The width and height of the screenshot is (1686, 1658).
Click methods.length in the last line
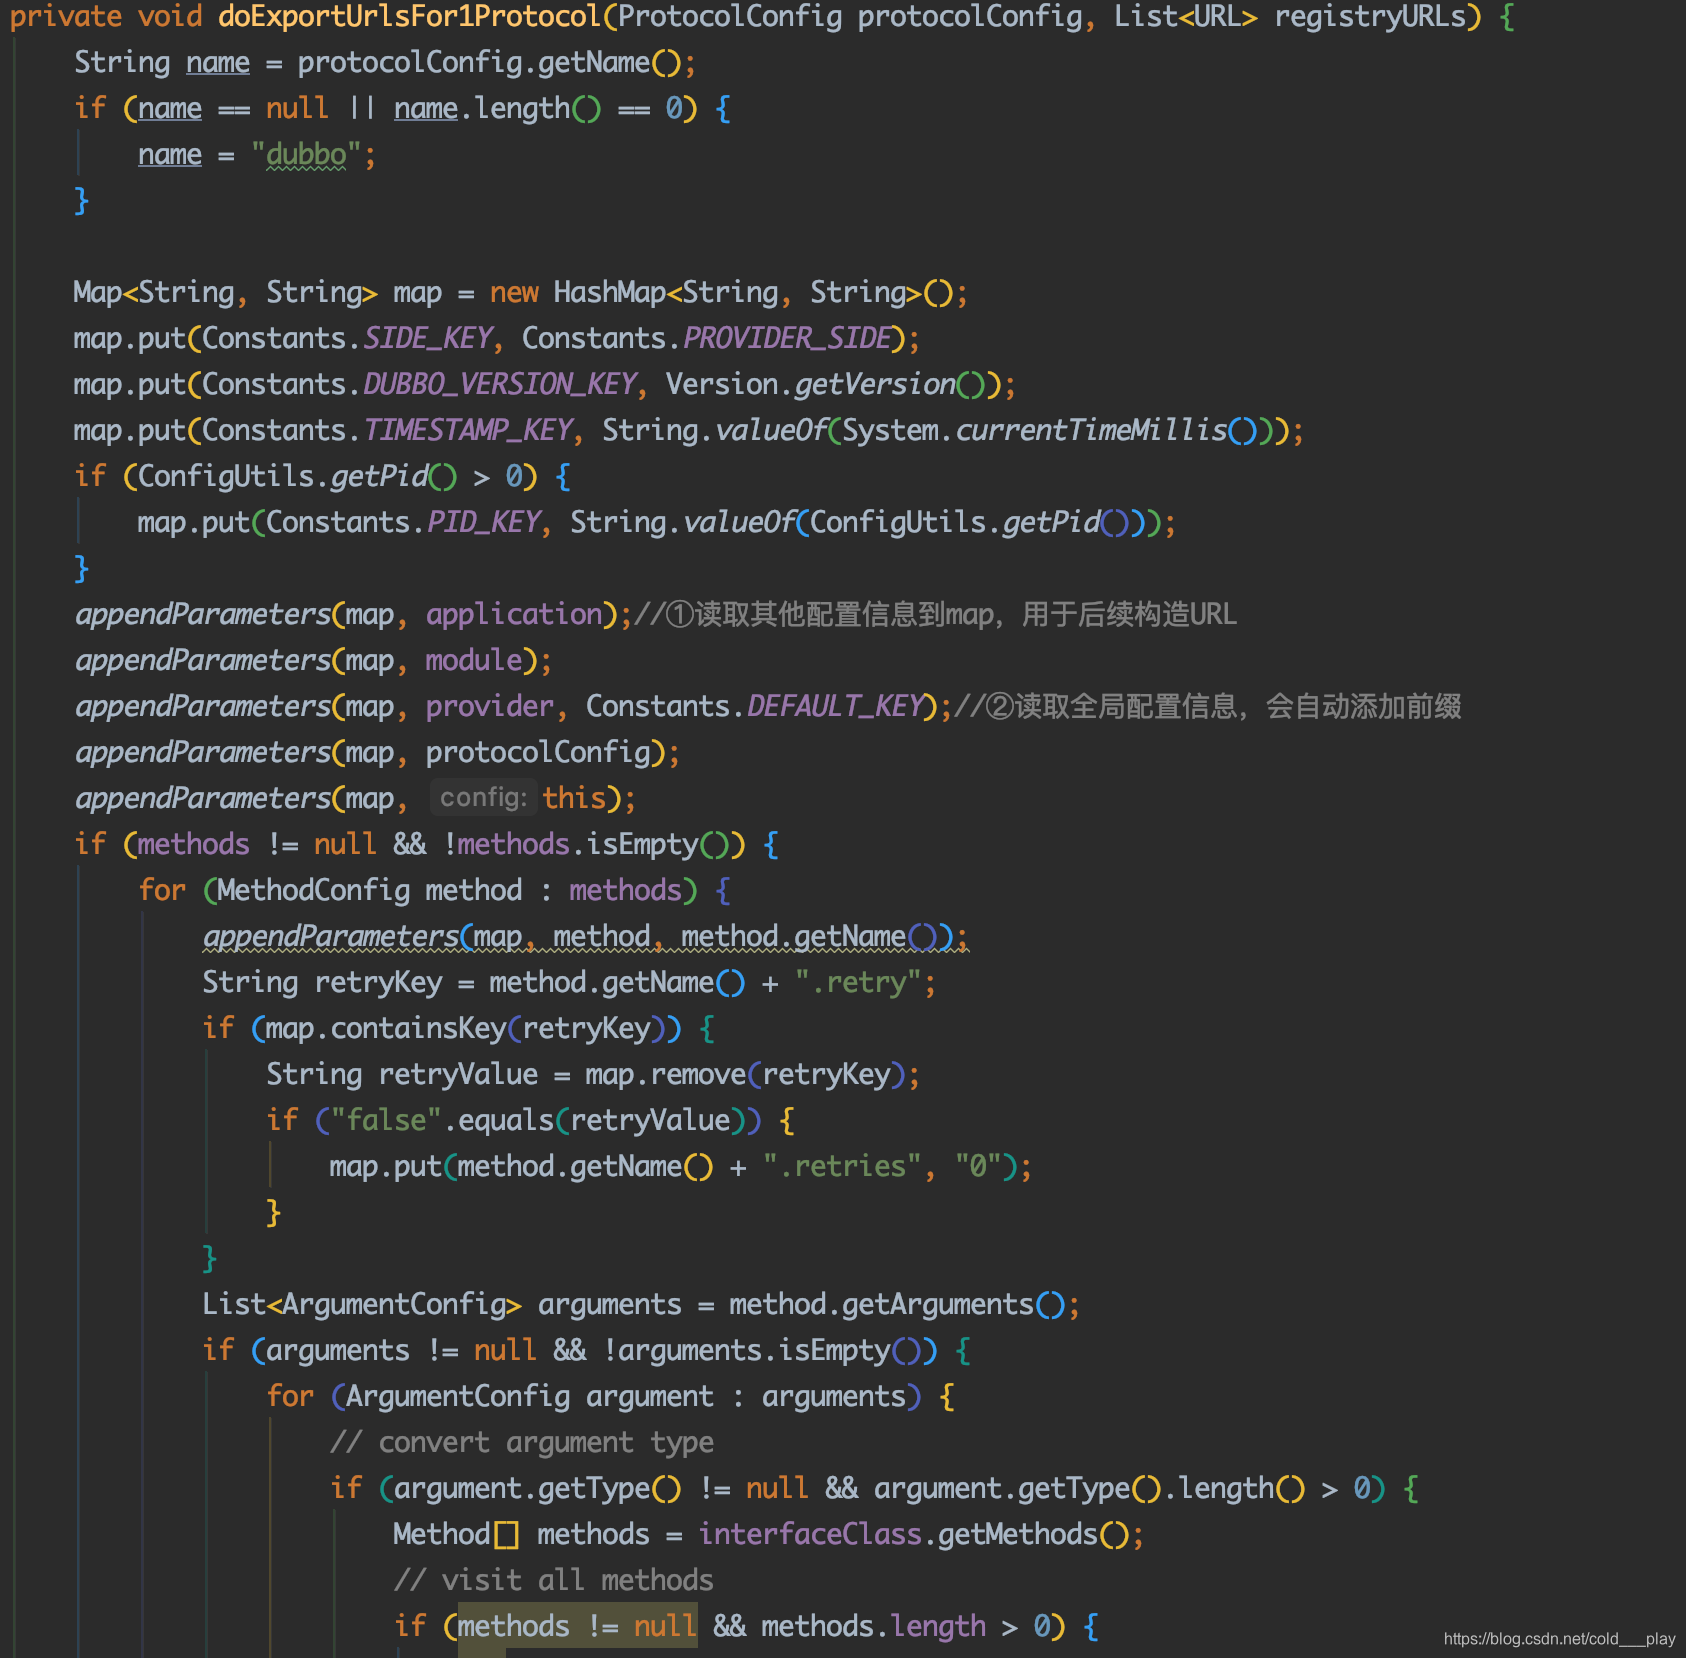point(873,1627)
